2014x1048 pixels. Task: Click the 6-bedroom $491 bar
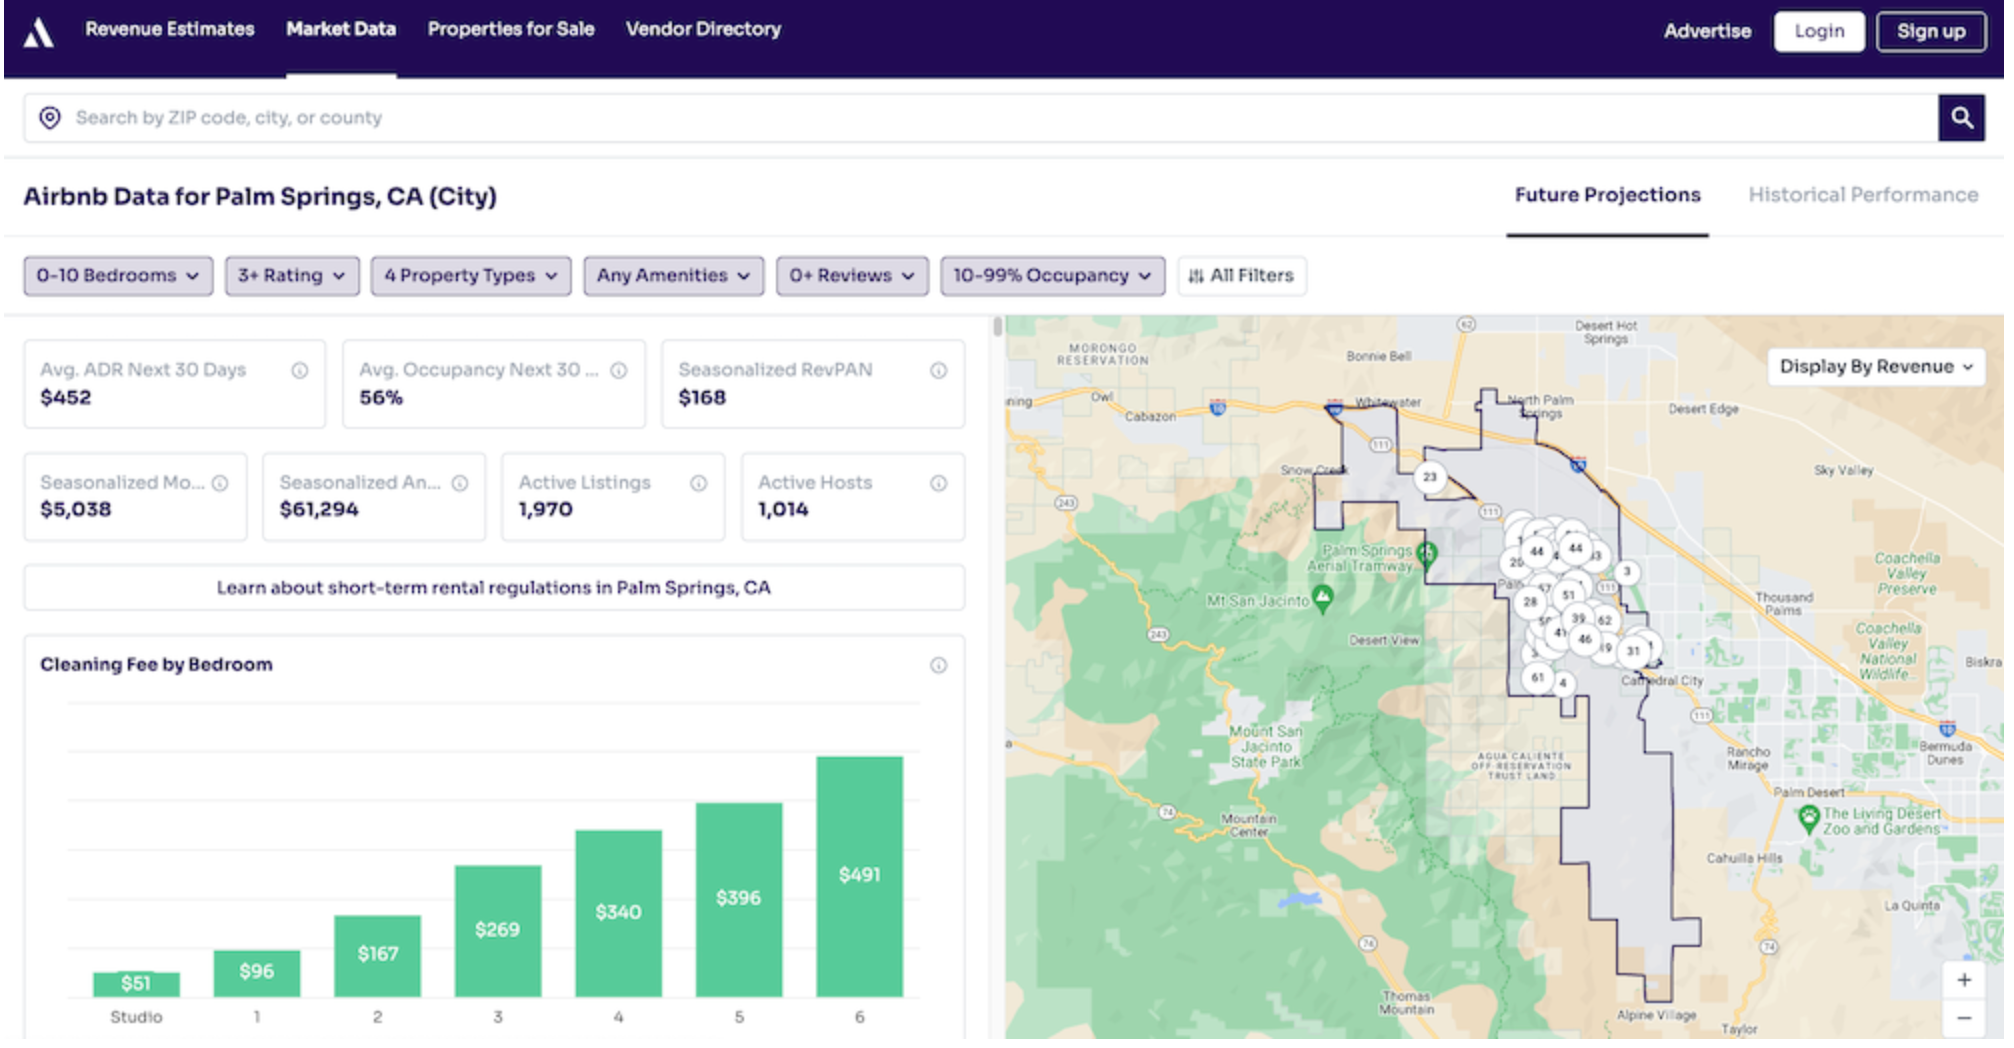click(x=860, y=877)
